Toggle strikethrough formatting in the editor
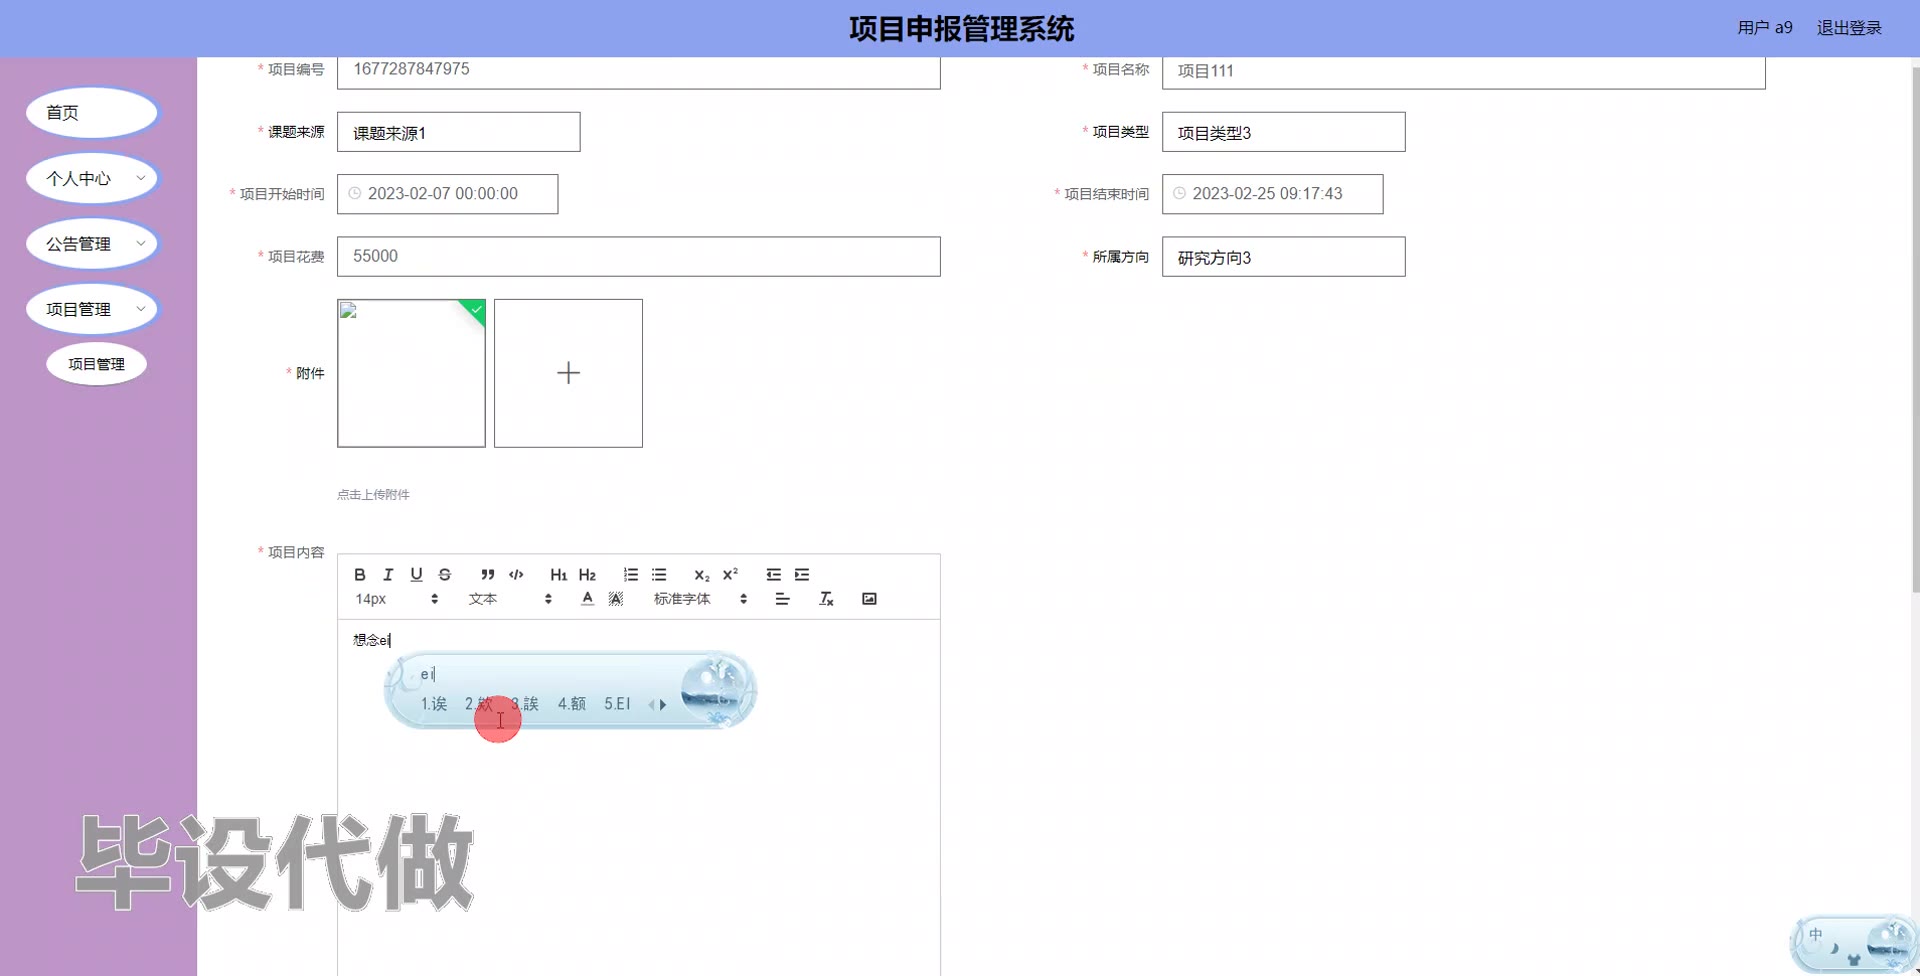 tap(445, 575)
